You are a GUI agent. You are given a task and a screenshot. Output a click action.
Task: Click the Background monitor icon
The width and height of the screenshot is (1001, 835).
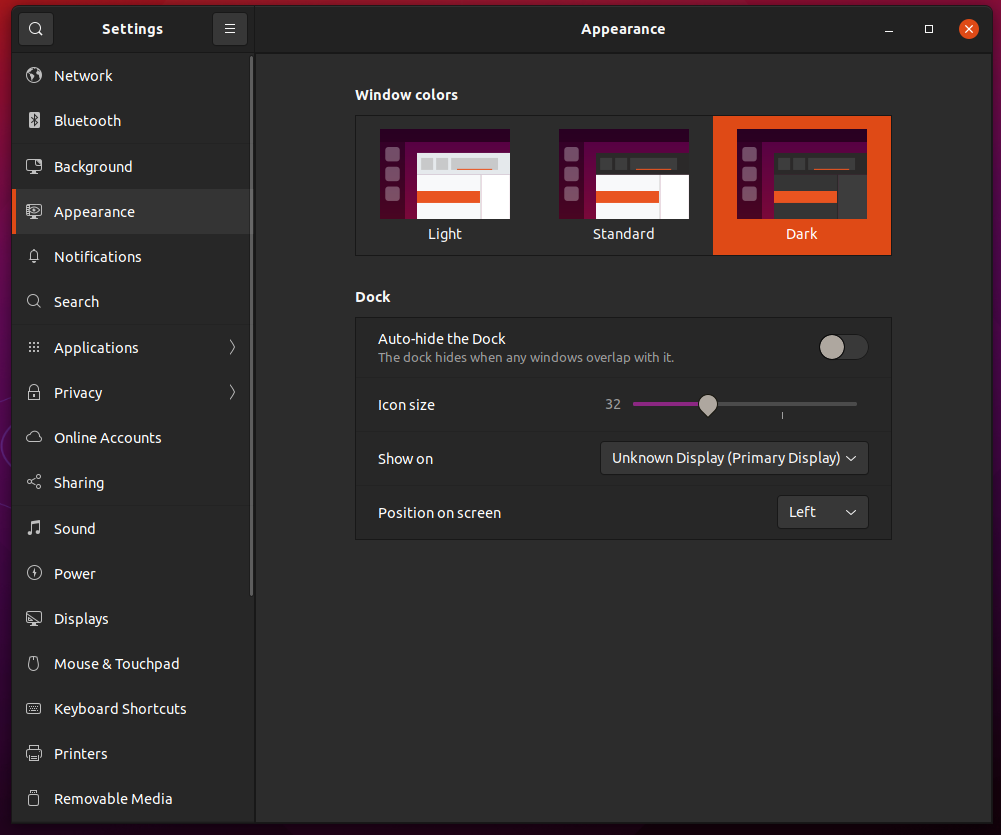[34, 167]
